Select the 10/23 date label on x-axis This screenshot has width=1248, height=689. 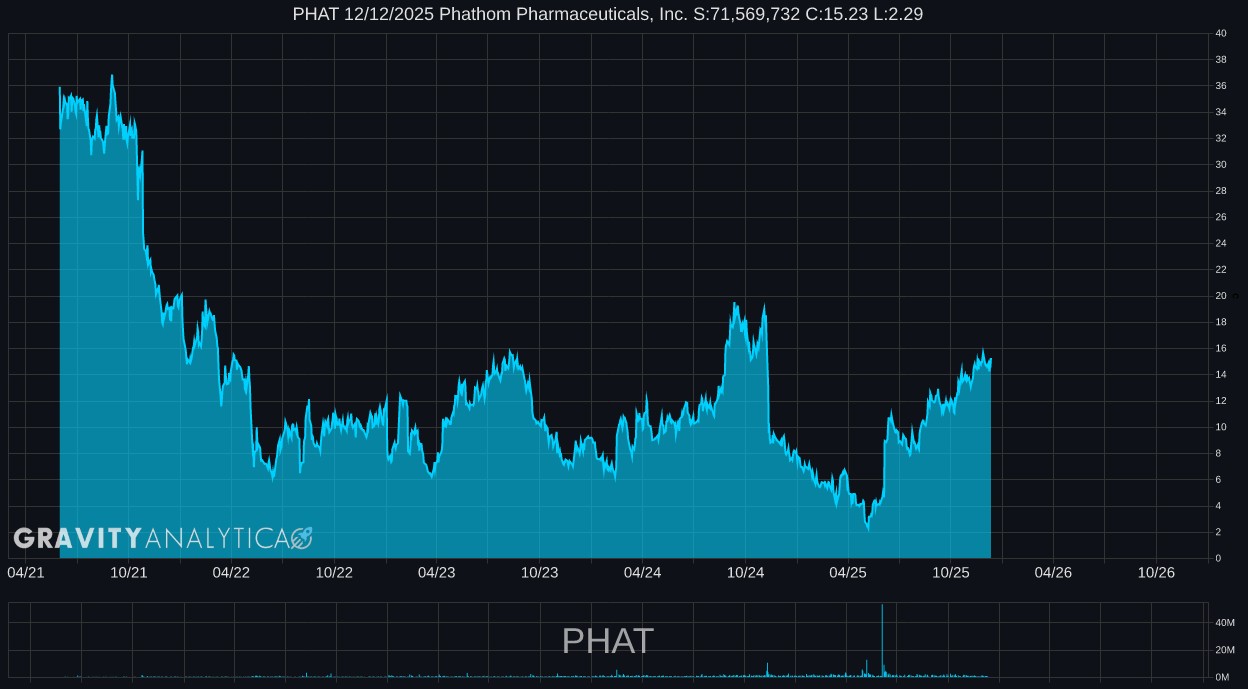click(x=539, y=573)
